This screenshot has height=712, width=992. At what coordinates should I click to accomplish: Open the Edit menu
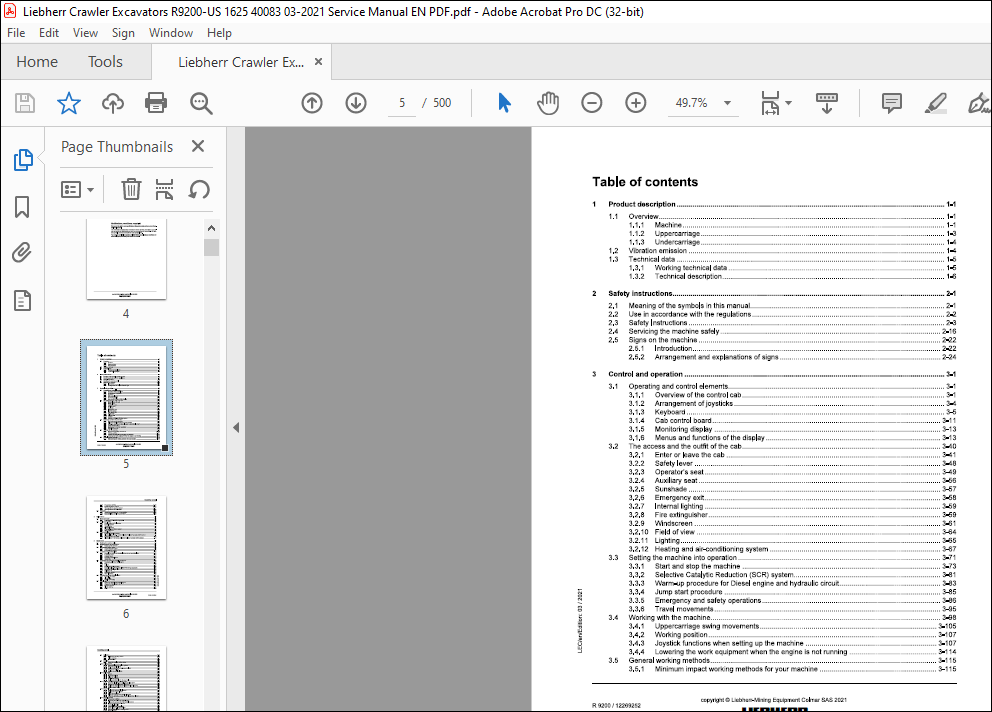(49, 33)
